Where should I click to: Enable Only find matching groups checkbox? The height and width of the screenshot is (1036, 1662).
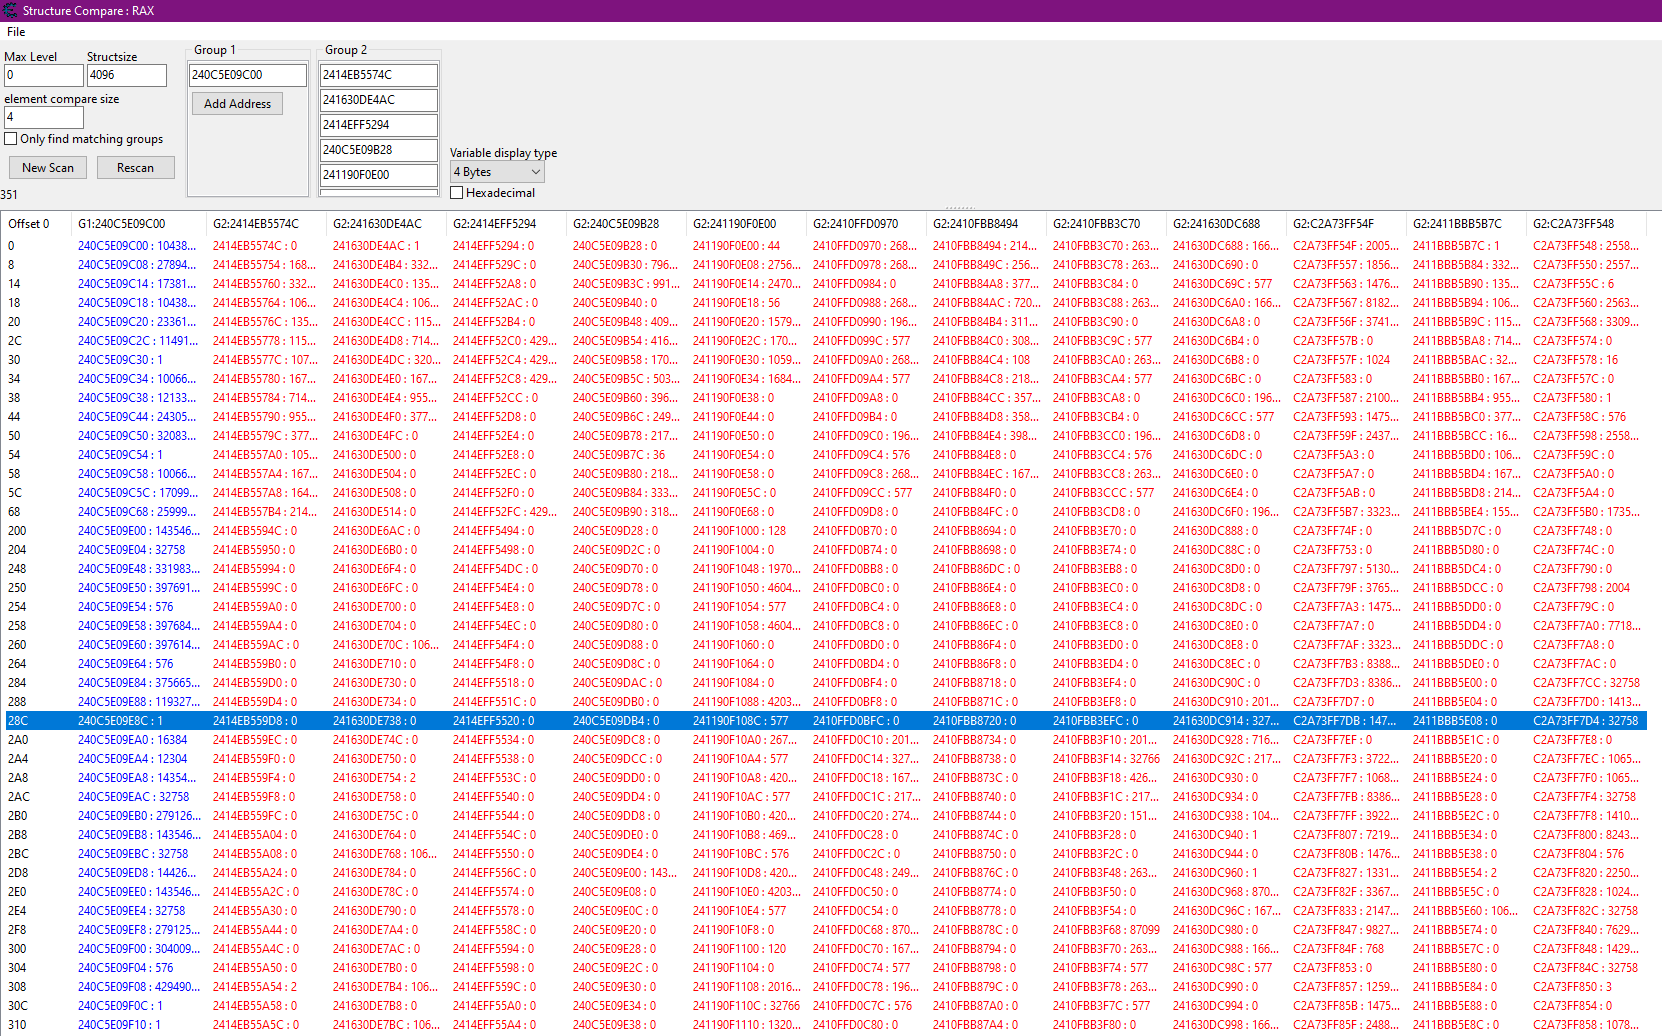pos(11,139)
